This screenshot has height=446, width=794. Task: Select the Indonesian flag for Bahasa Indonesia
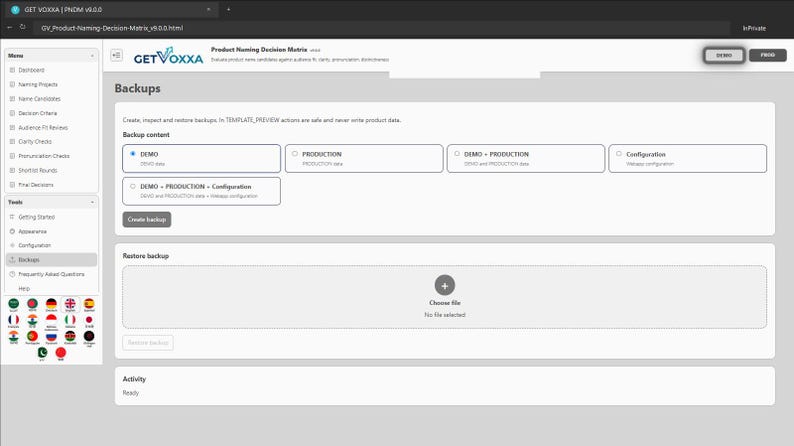51,320
